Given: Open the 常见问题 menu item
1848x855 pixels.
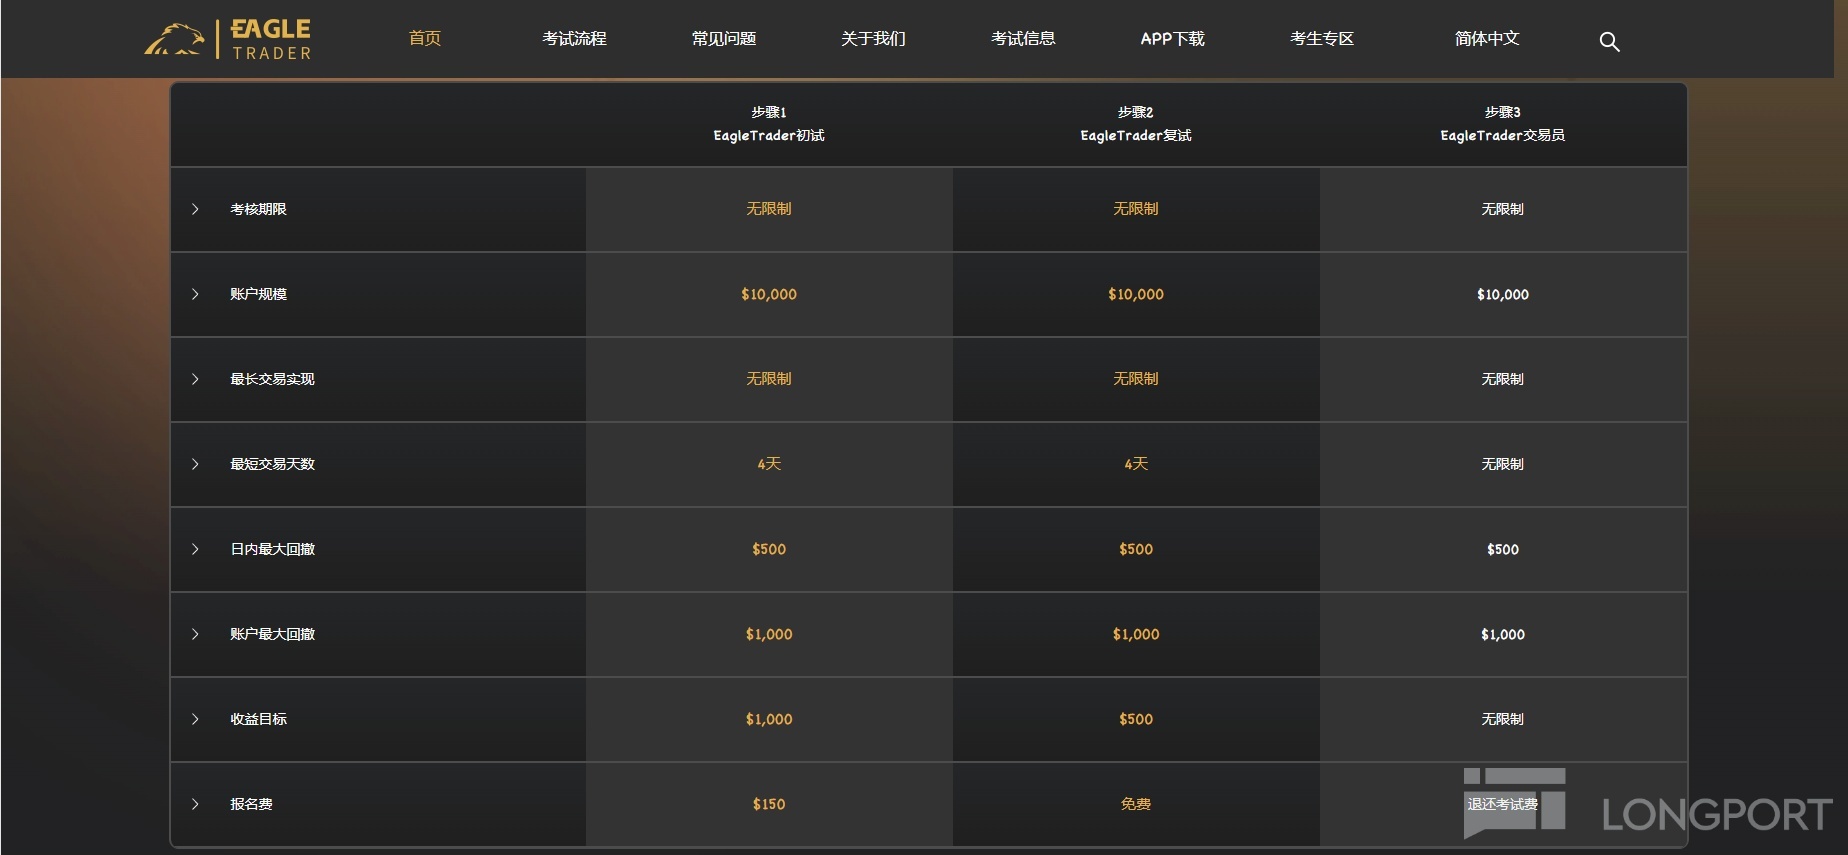Looking at the screenshot, I should (x=724, y=38).
